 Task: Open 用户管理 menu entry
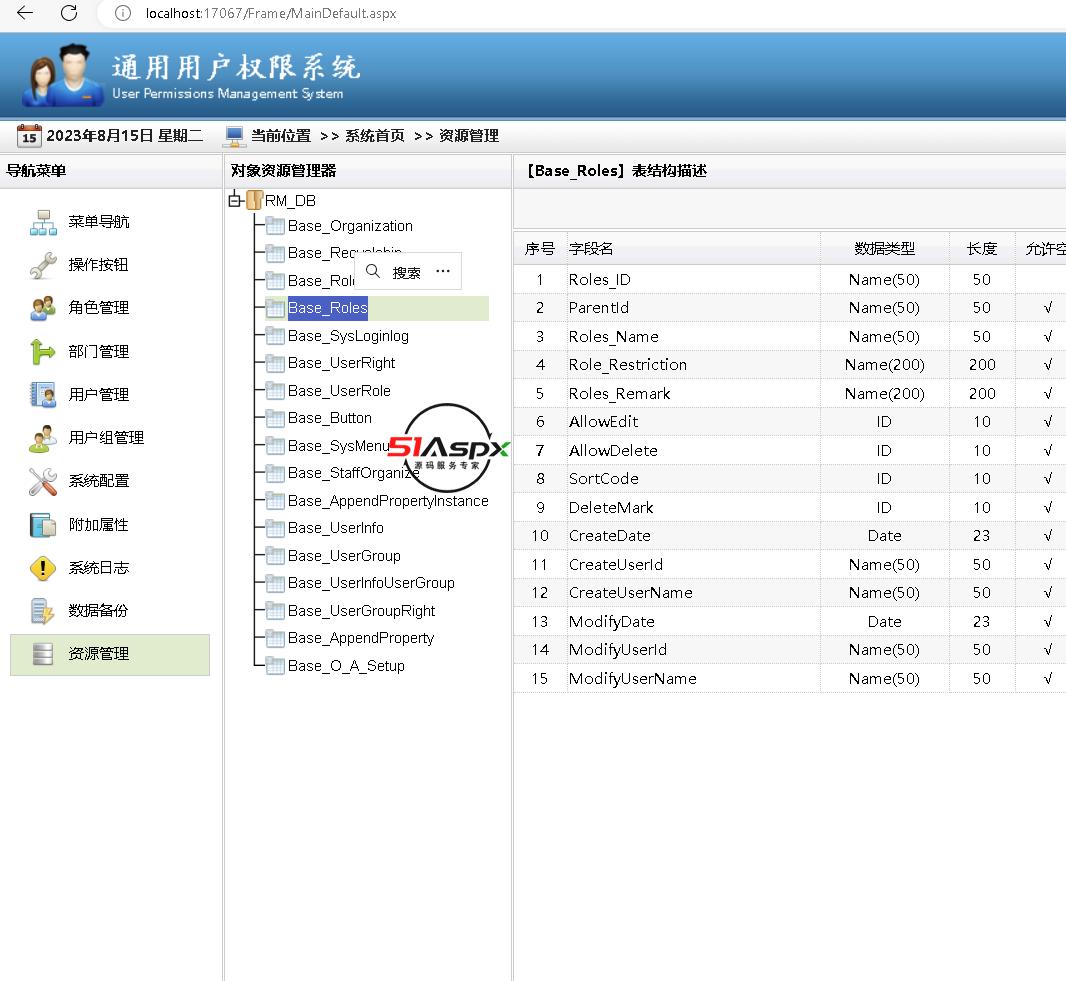99,394
